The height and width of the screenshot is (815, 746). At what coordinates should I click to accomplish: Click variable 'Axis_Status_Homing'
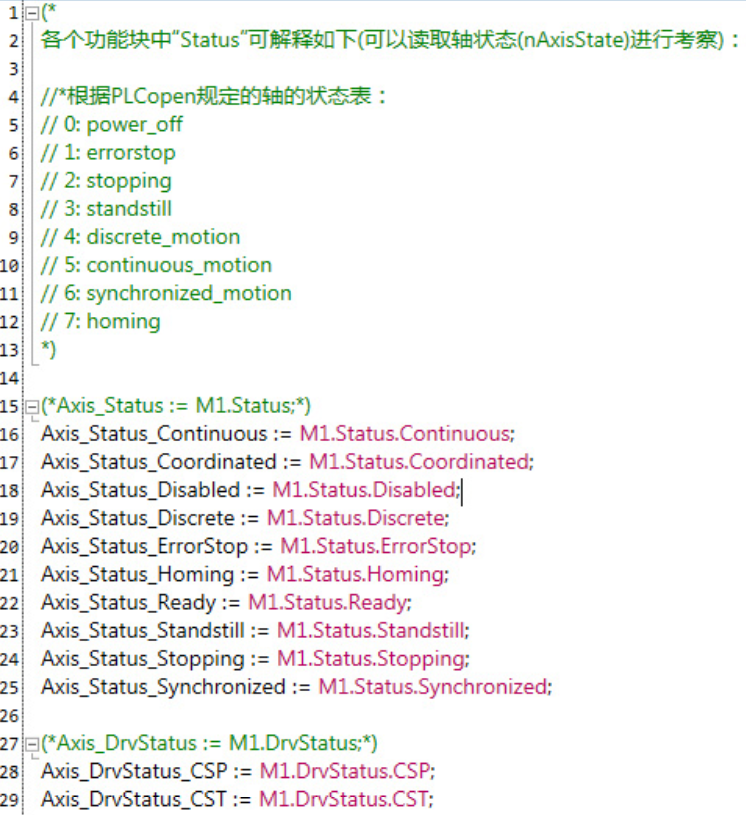[138, 574]
